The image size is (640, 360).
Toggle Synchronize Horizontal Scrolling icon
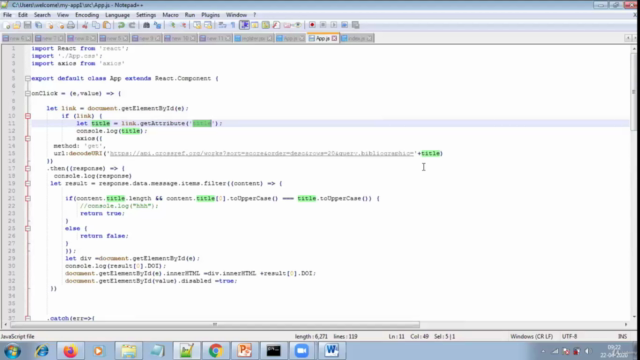[208, 25]
